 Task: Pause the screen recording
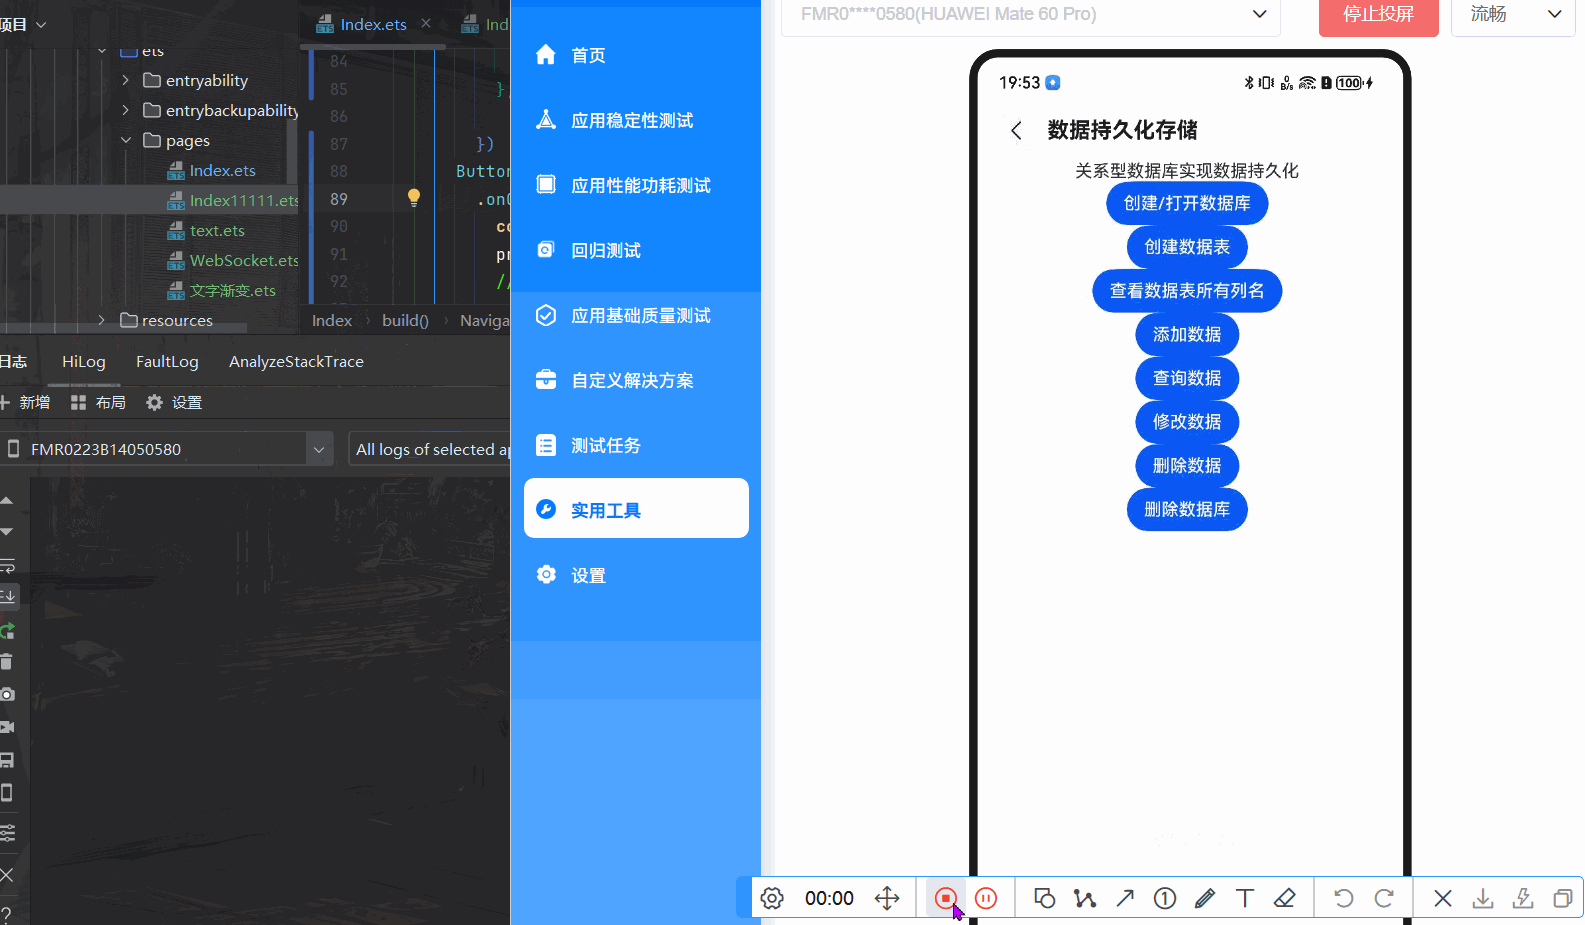986,898
